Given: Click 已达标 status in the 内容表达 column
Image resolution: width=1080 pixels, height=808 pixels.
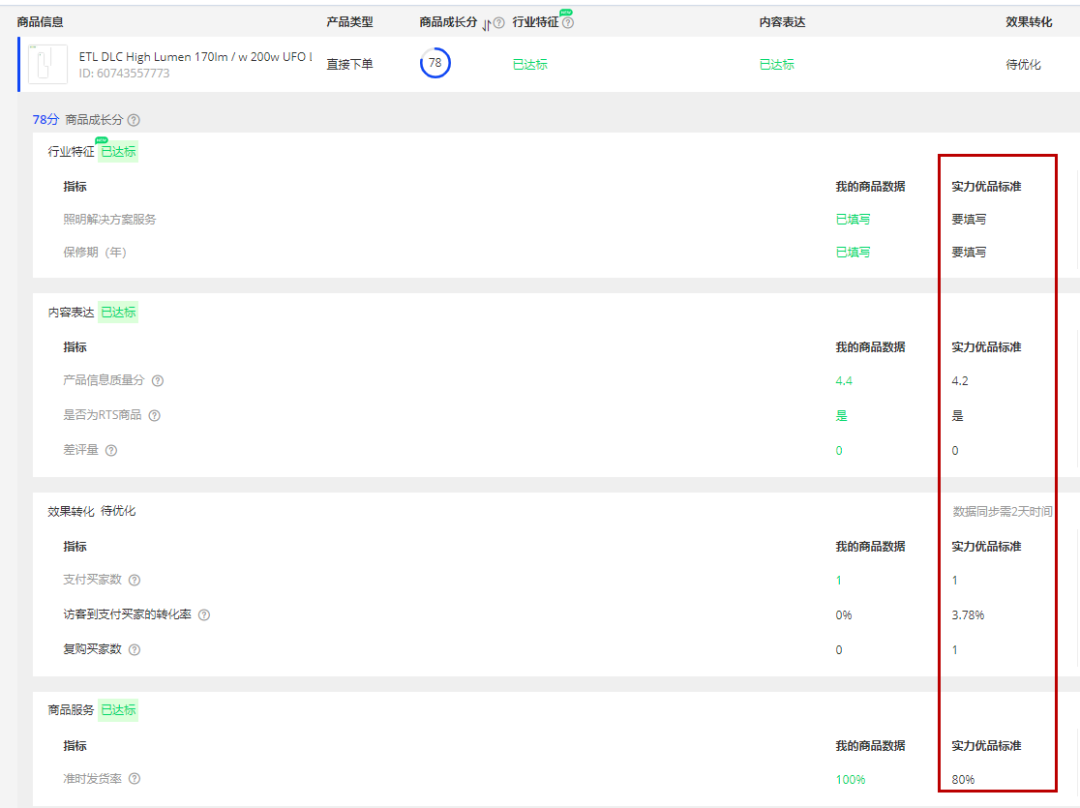Looking at the screenshot, I should click(776, 65).
